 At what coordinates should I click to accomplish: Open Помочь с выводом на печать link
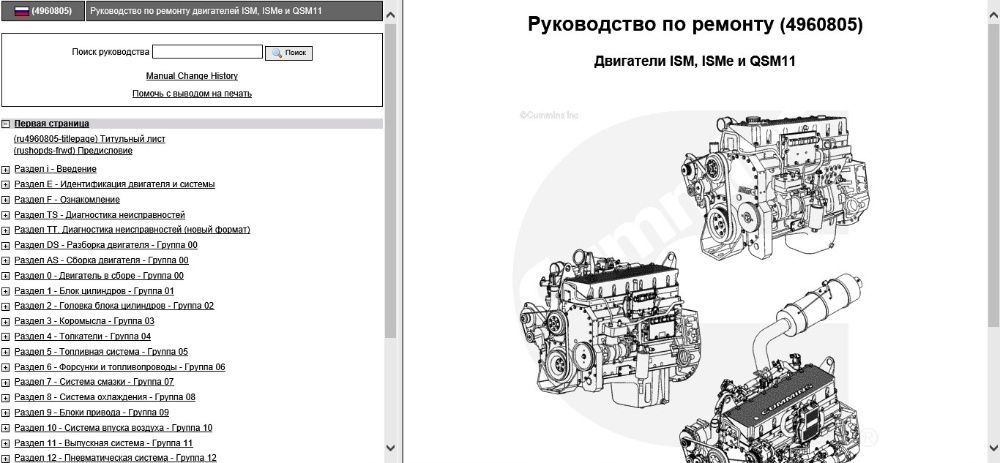tap(192, 93)
